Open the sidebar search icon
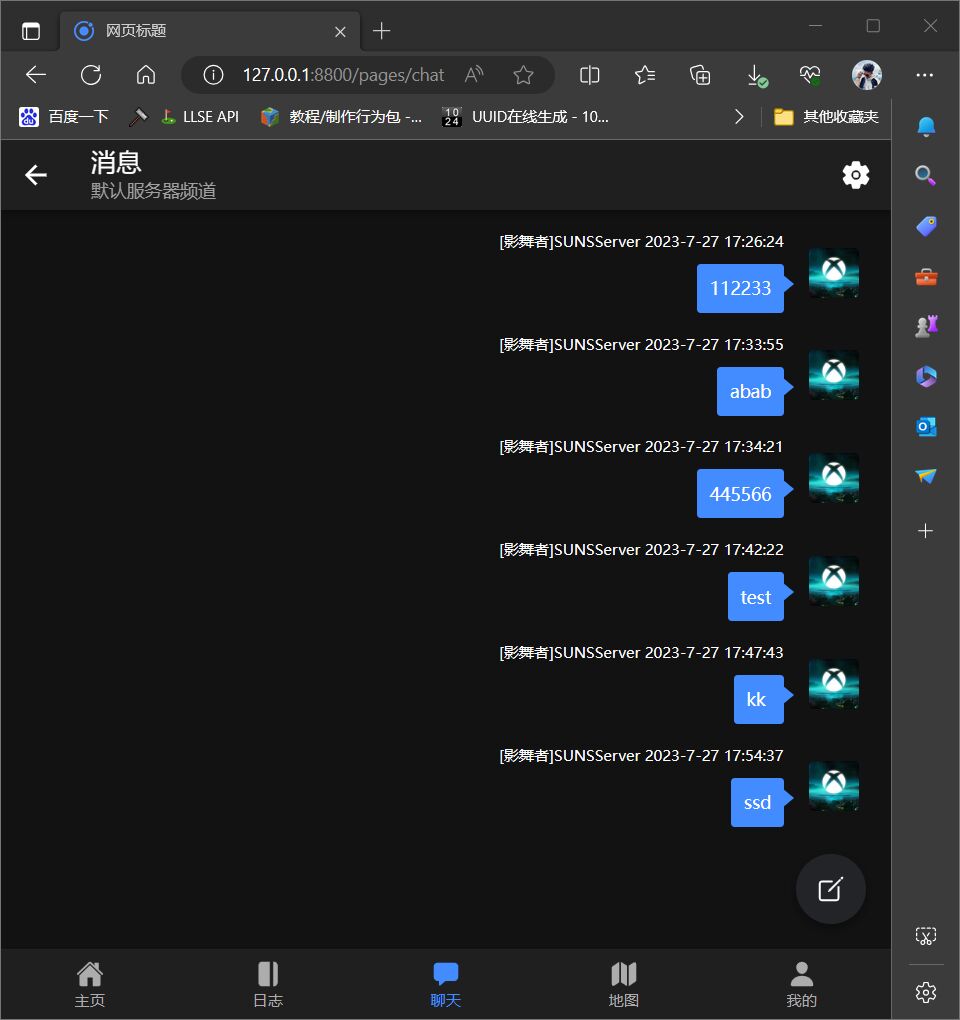 925,175
